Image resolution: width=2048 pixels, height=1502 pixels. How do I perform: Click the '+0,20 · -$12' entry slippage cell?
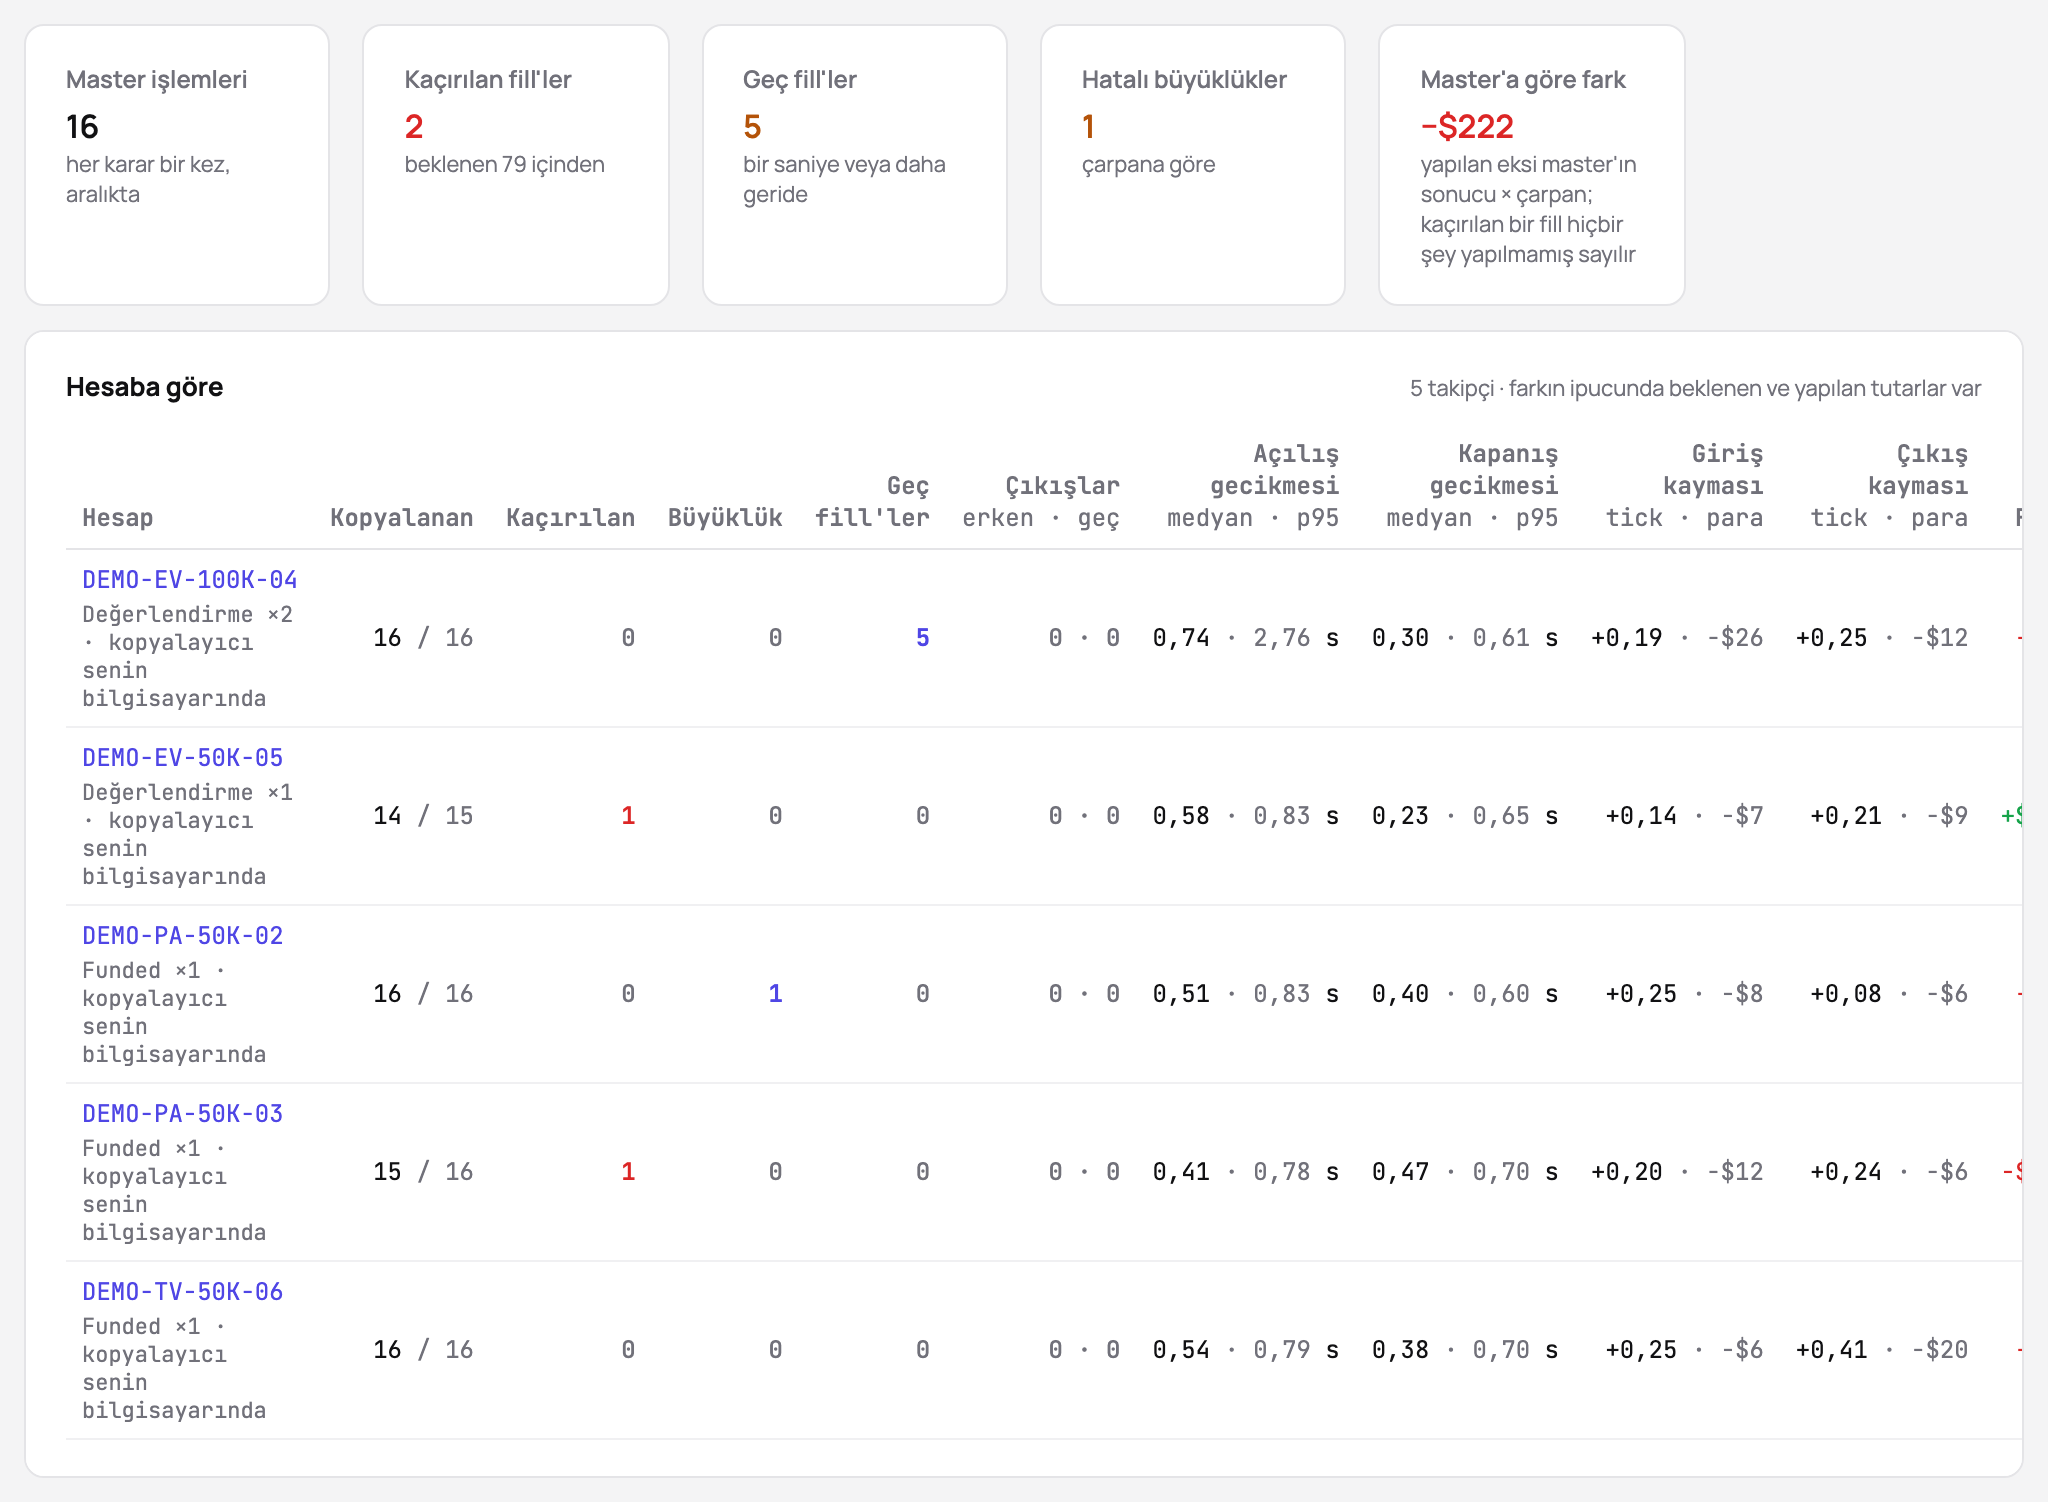1677,1172
